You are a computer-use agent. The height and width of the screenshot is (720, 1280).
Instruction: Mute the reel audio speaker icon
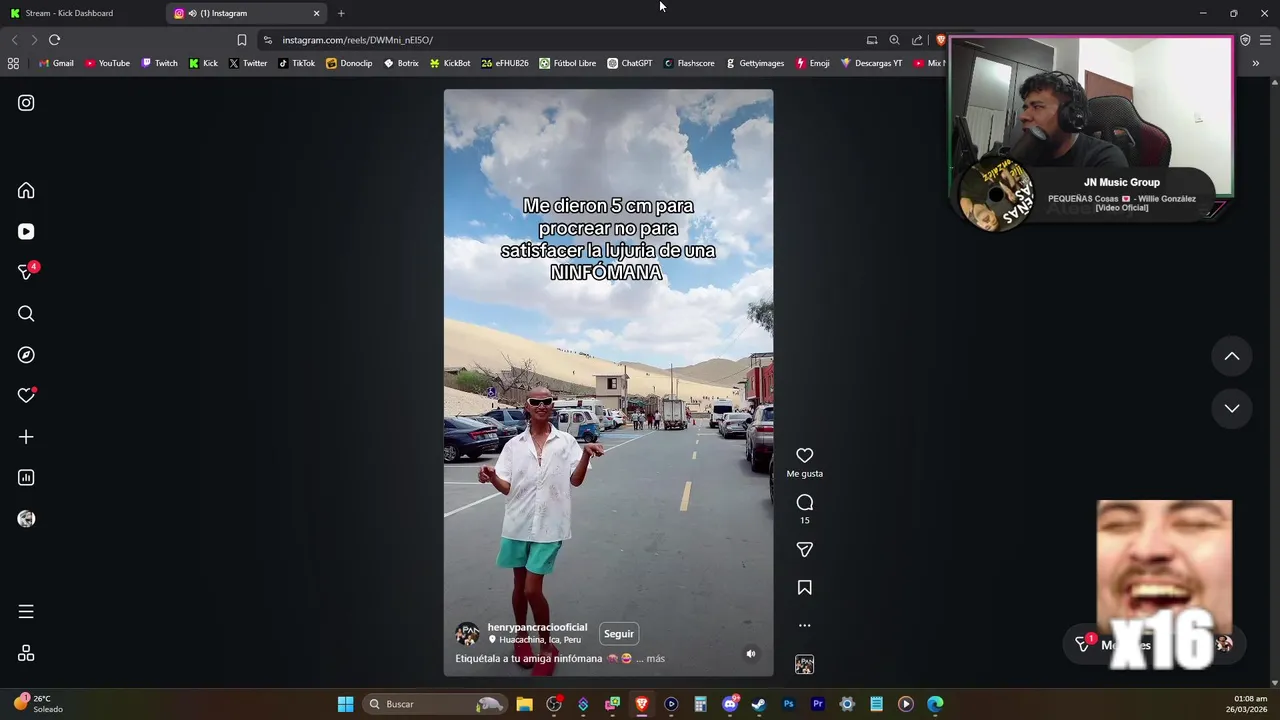click(751, 654)
